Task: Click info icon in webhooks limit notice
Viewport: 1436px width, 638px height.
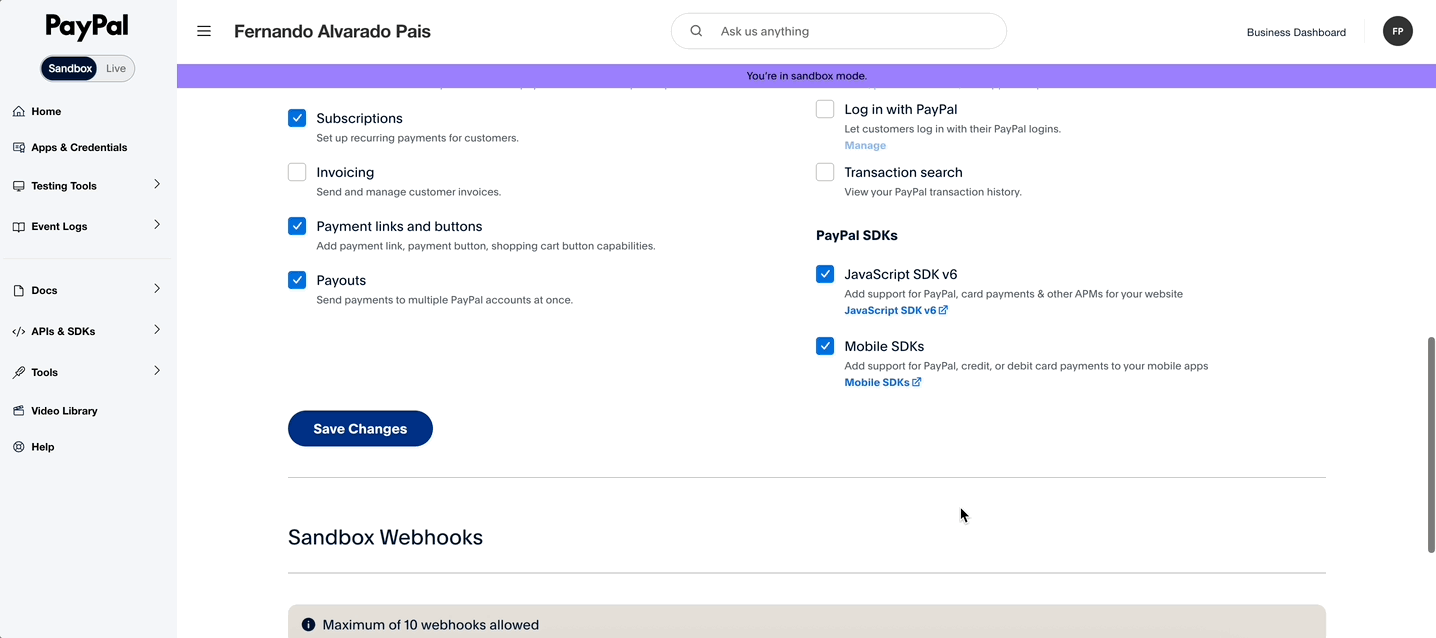Action: tap(308, 625)
